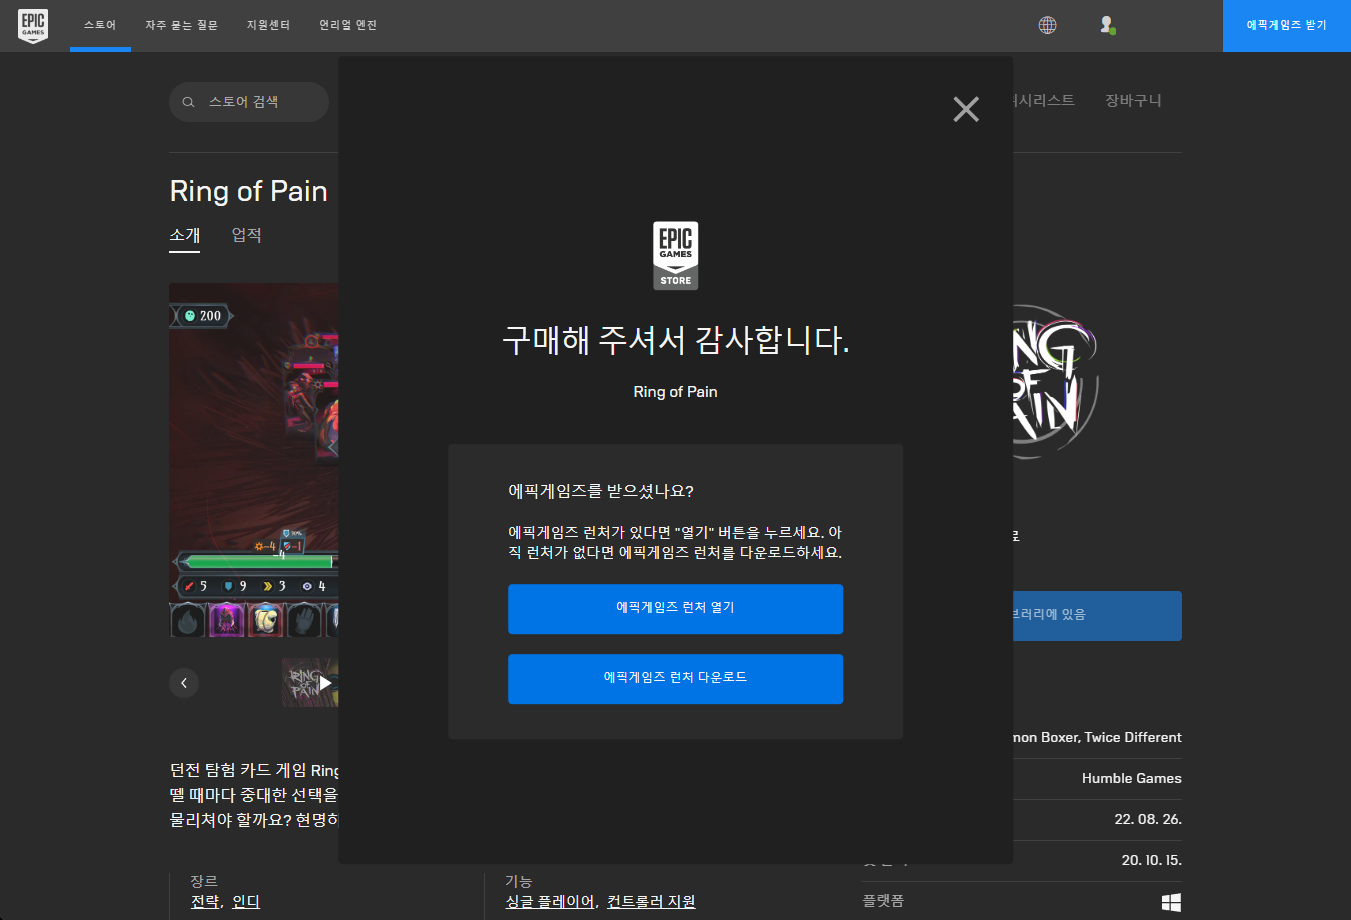The image size is (1351, 920).
Task: Open the language globe icon
Action: click(1047, 25)
